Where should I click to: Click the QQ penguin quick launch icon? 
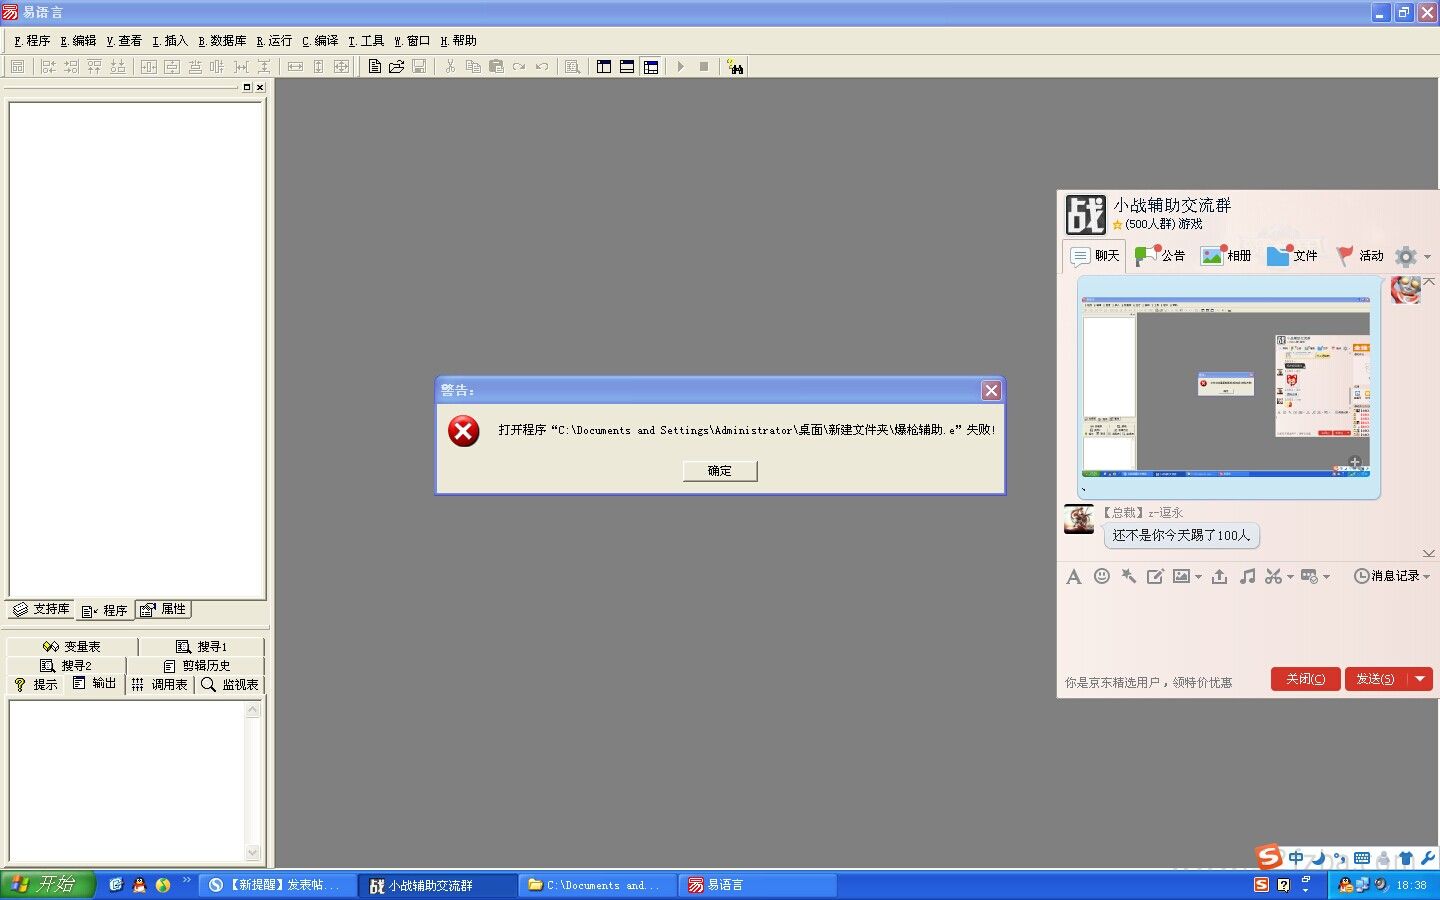(x=139, y=885)
